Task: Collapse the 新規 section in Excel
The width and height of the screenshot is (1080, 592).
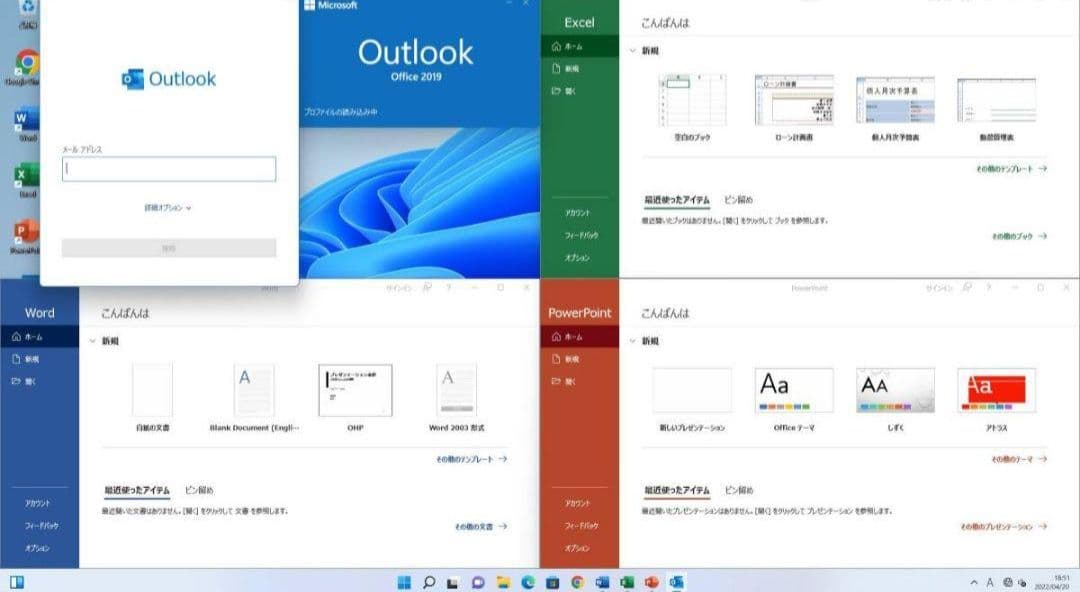Action: pos(633,47)
